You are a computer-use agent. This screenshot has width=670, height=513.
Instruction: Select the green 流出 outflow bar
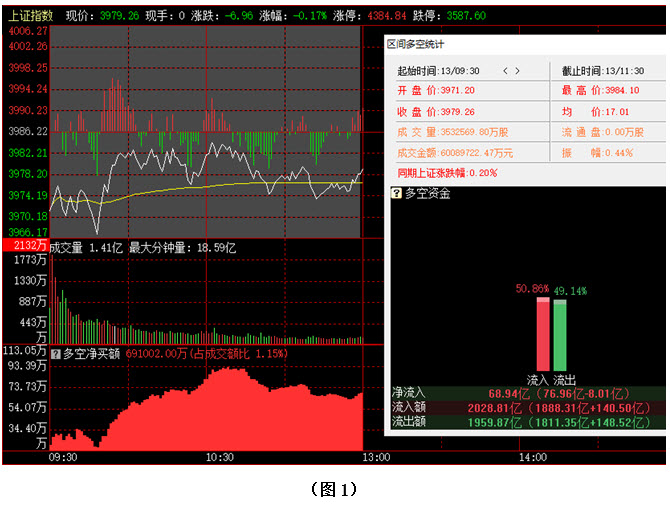coord(560,334)
